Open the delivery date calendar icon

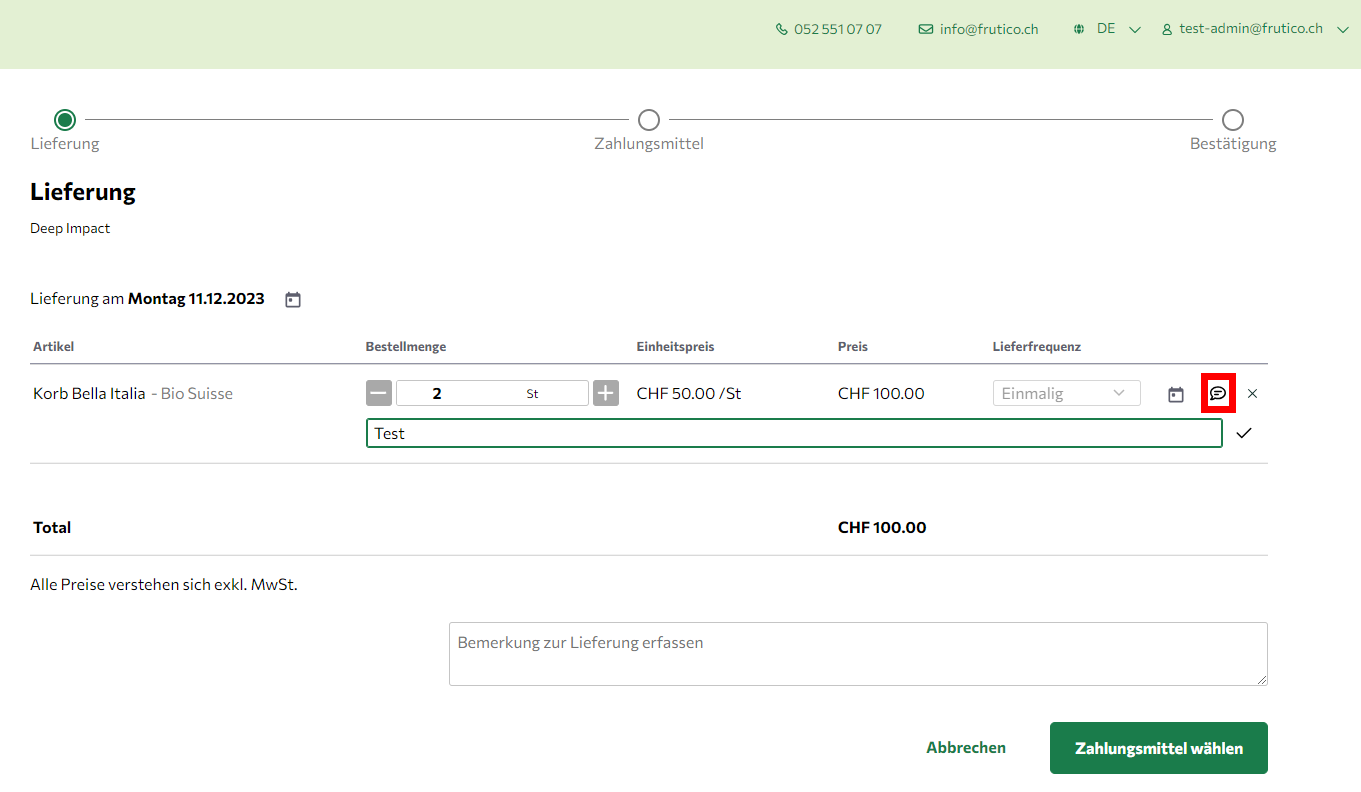pyautogui.click(x=293, y=299)
